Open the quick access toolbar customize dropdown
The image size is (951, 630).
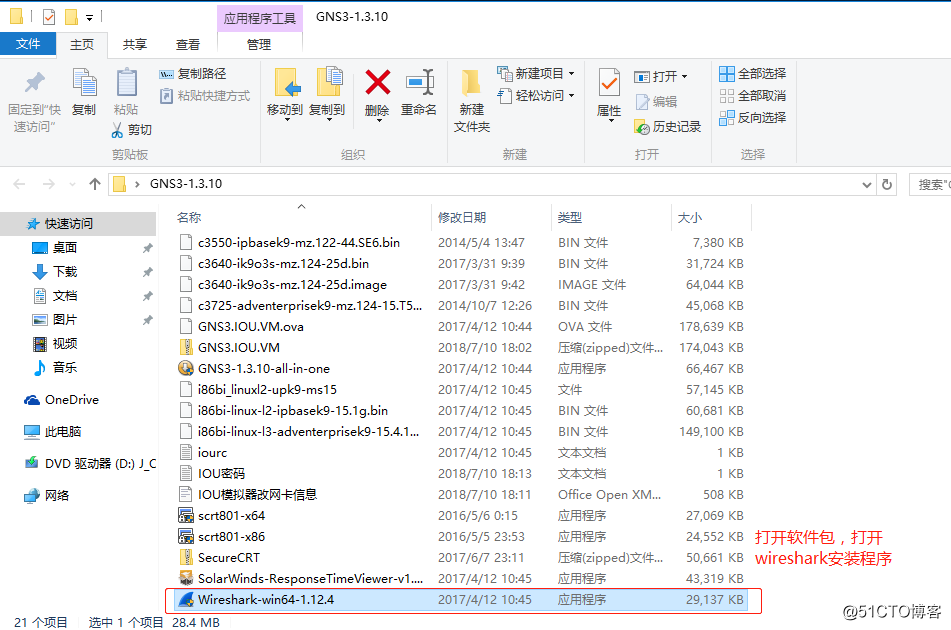[89, 18]
